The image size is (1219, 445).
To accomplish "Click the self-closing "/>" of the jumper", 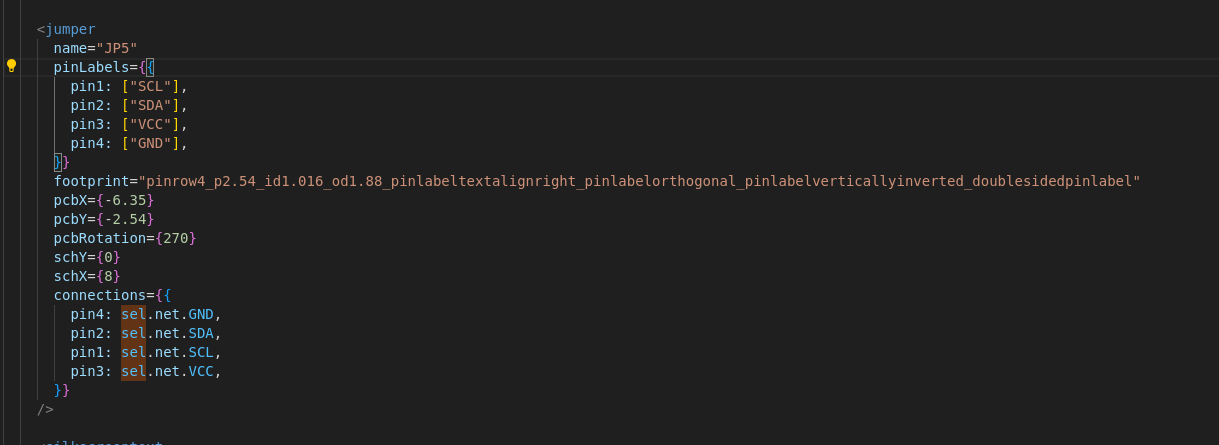I will pos(45,409).
